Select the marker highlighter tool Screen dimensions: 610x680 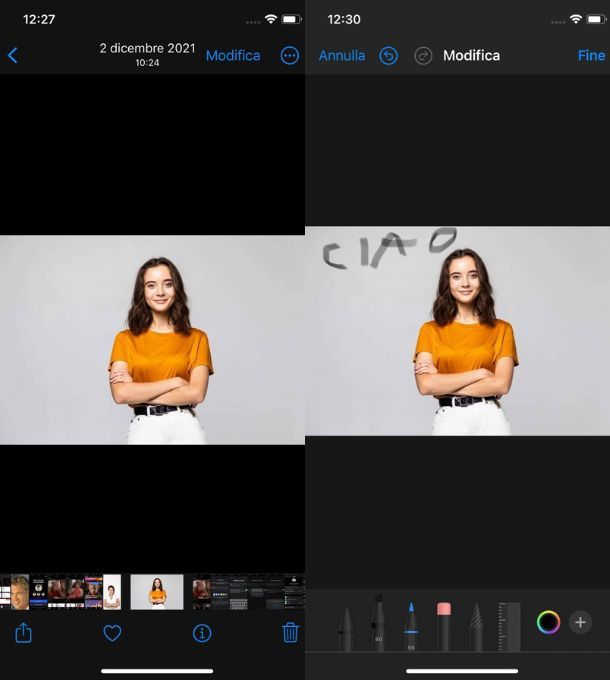click(x=378, y=623)
